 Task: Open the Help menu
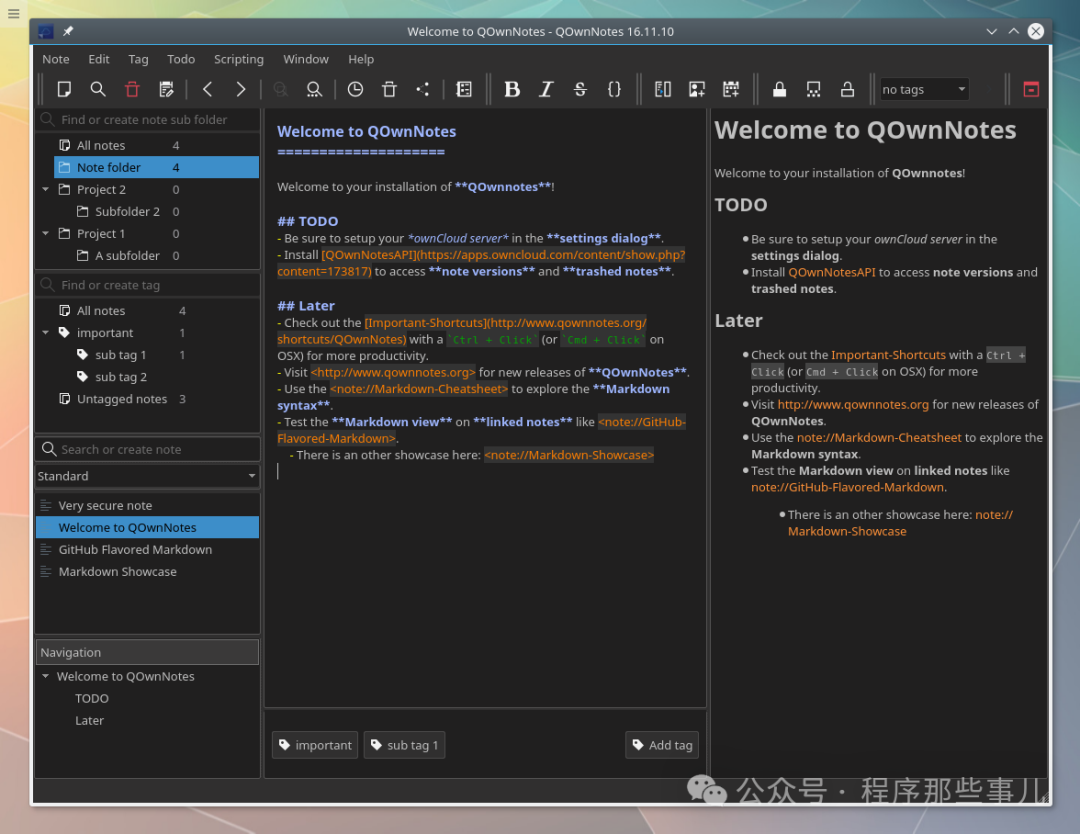361,59
